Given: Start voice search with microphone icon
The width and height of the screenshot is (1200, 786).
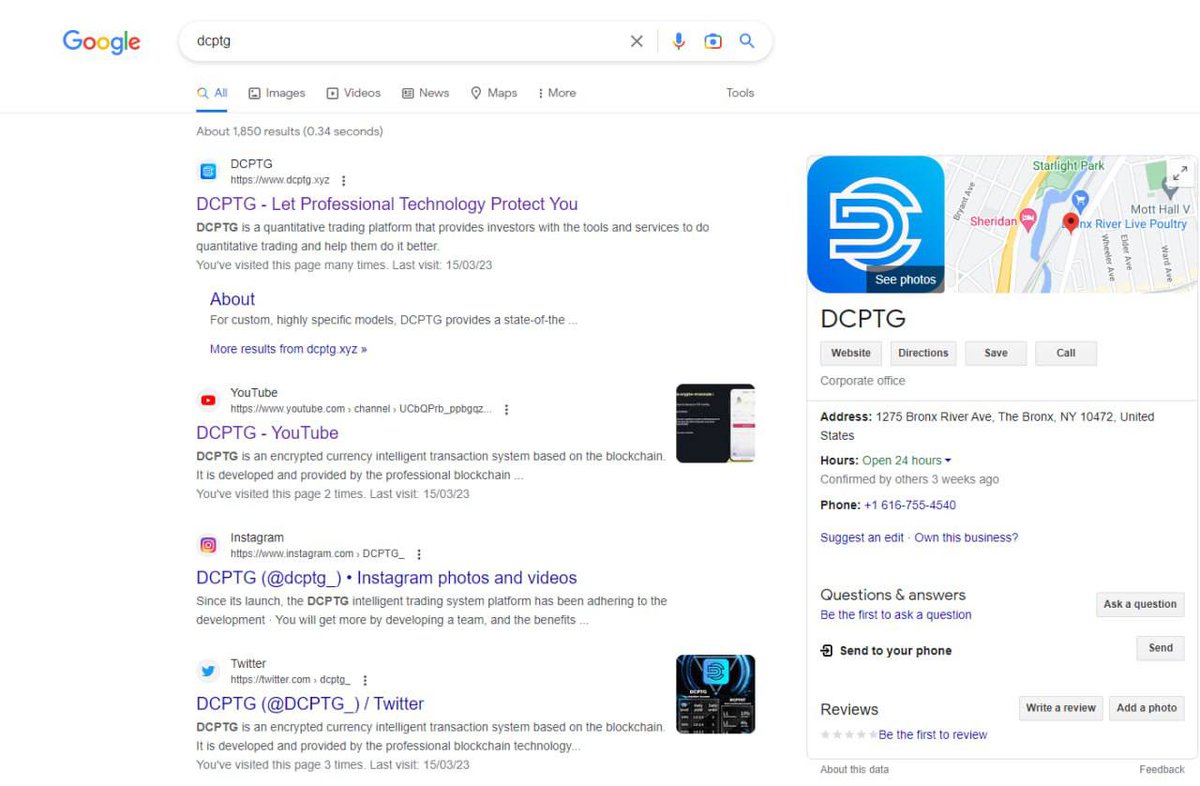Looking at the screenshot, I should point(679,41).
